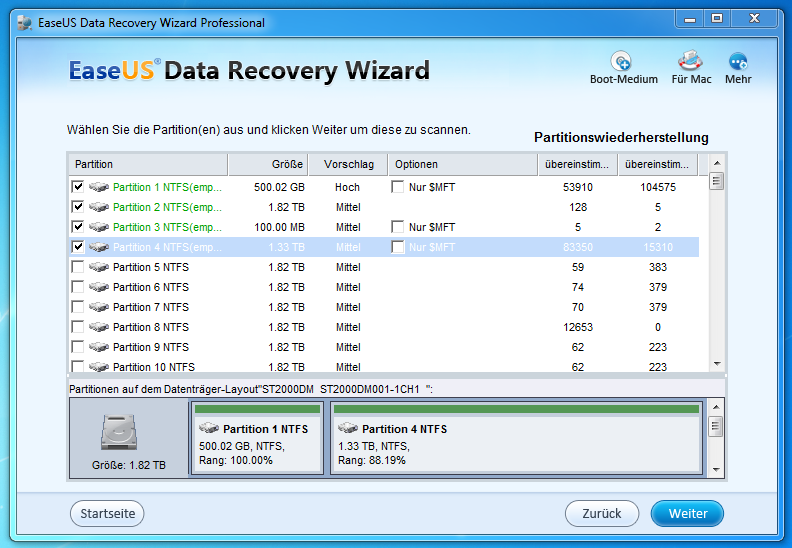Click the drive icon of Partition 5 row
Screen dimensions: 792x548
99,267
